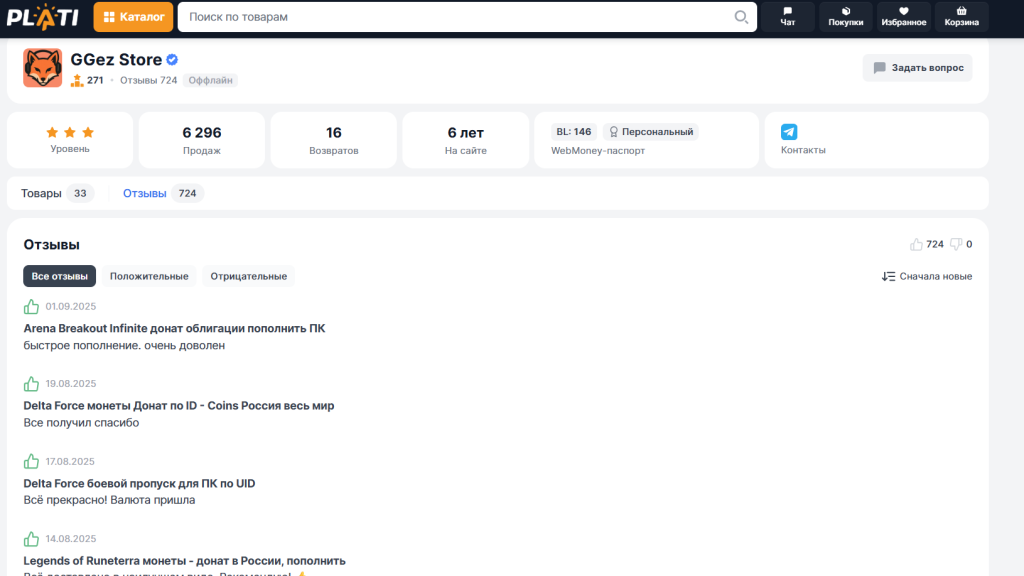Select the Отрицательные filter
The height and width of the screenshot is (576, 1024).
249,276
